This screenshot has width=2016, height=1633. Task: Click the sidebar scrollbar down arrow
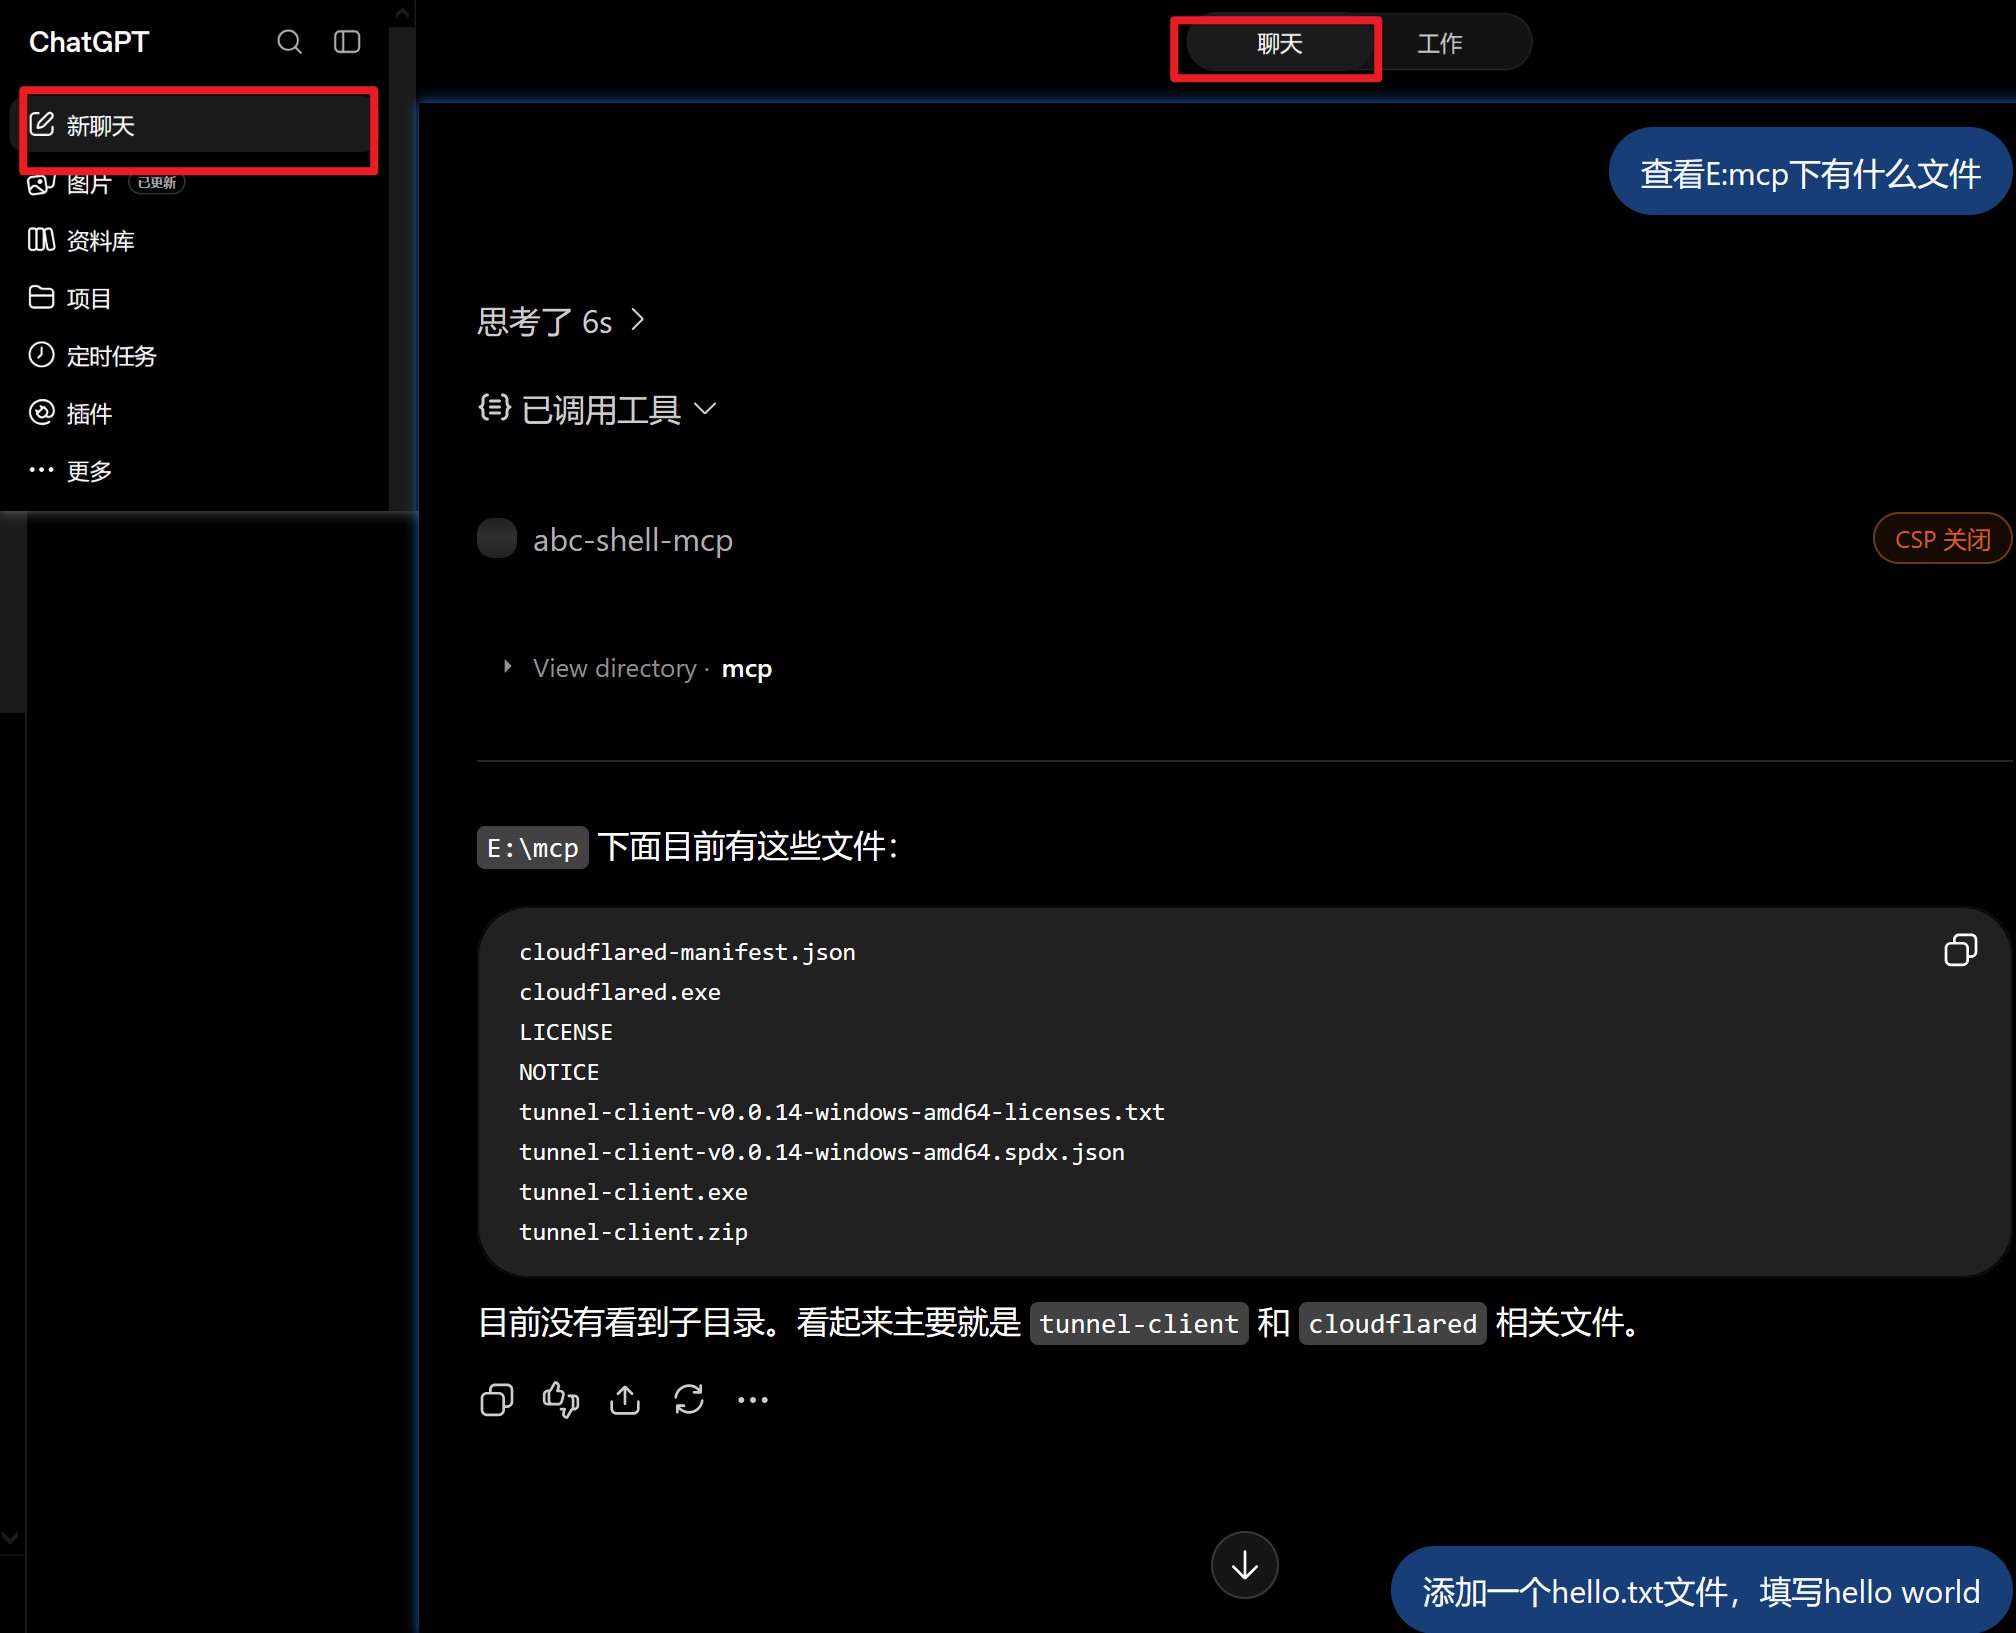(10, 1538)
